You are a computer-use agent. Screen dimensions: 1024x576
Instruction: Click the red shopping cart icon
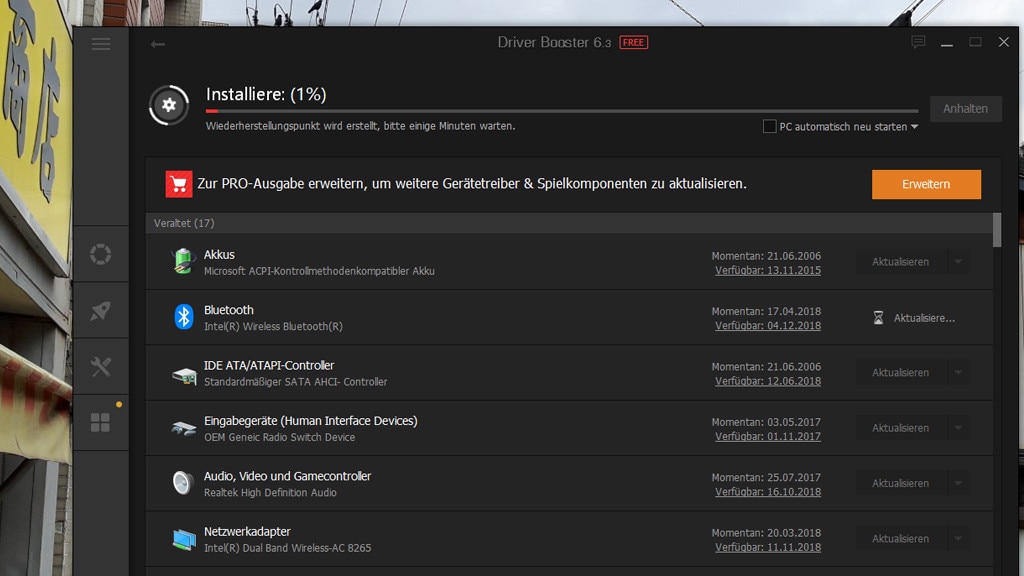point(178,184)
